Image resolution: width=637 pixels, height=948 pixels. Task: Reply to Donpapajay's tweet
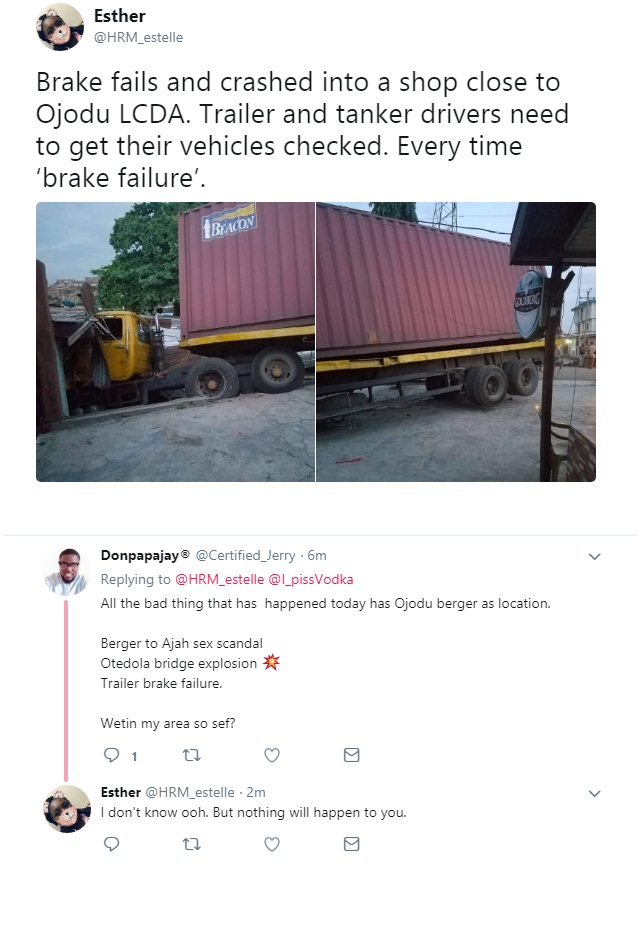pyautogui.click(x=112, y=756)
